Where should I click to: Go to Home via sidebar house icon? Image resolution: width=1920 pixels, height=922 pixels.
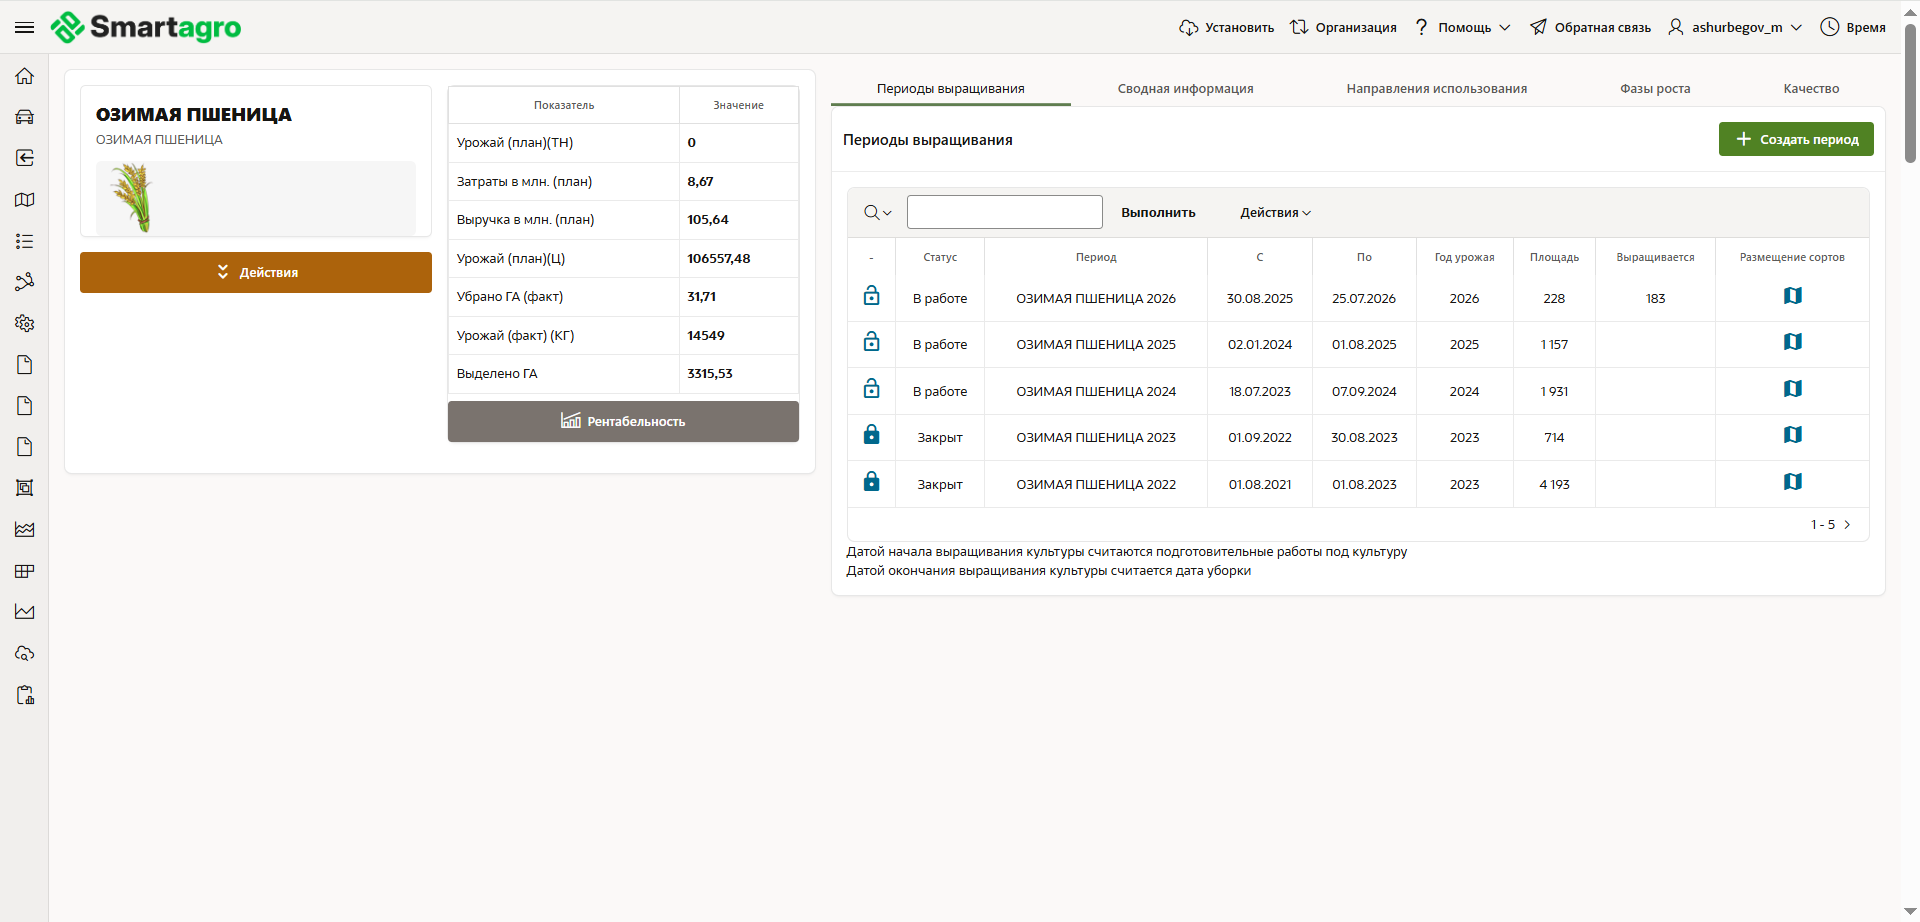coord(25,76)
